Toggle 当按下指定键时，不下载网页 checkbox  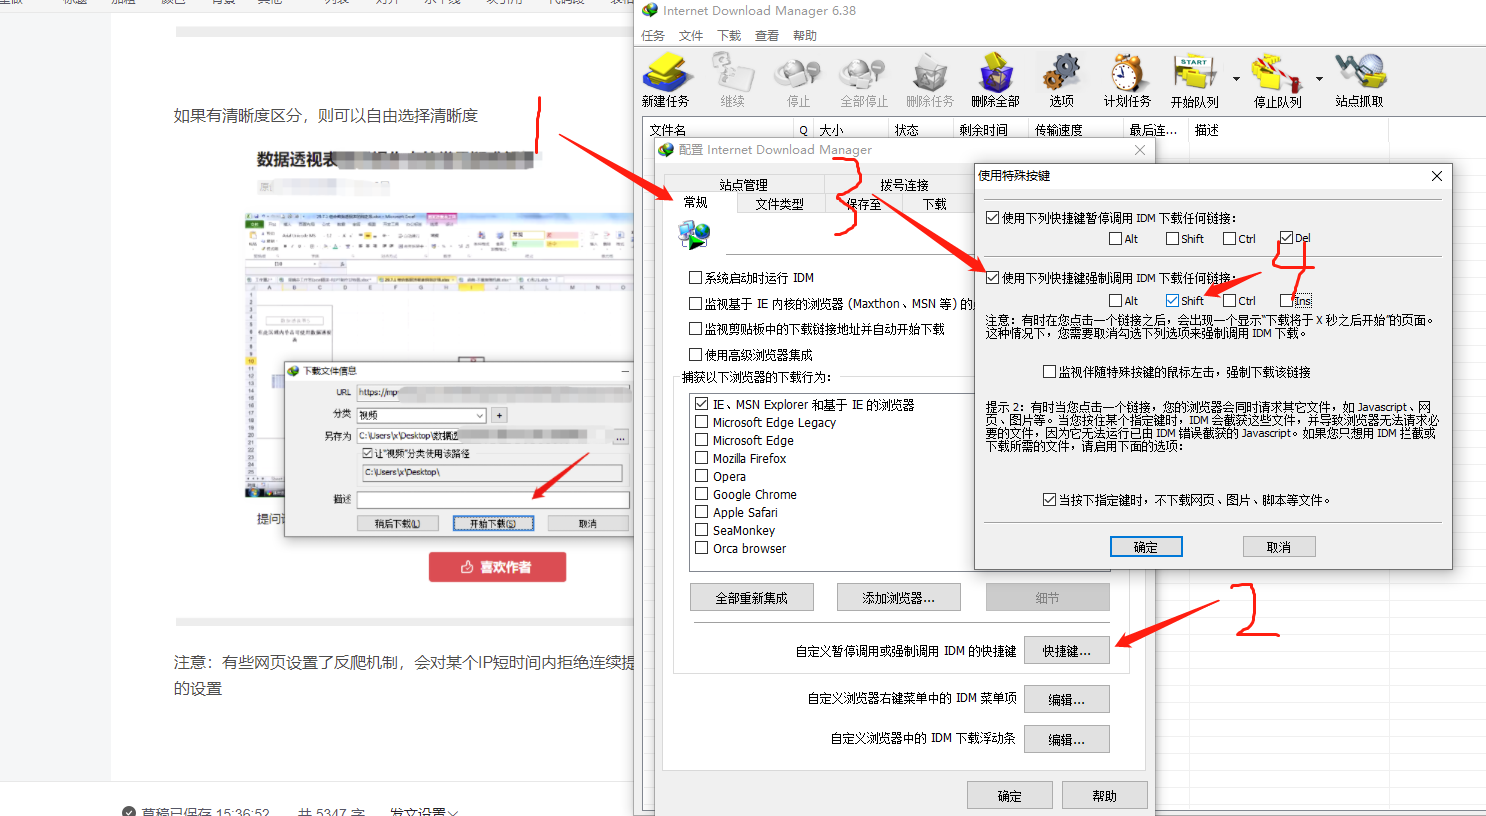(x=1049, y=499)
